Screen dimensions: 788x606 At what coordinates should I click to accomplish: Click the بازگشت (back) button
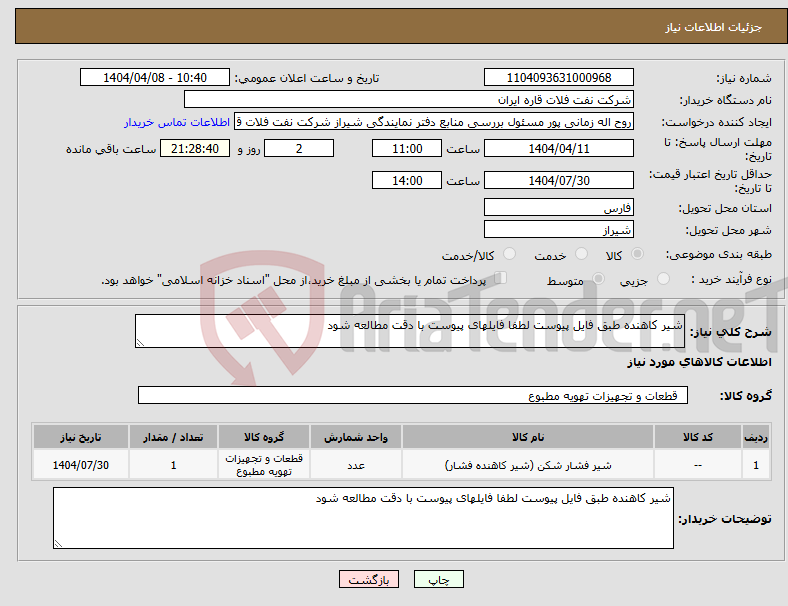point(368,579)
